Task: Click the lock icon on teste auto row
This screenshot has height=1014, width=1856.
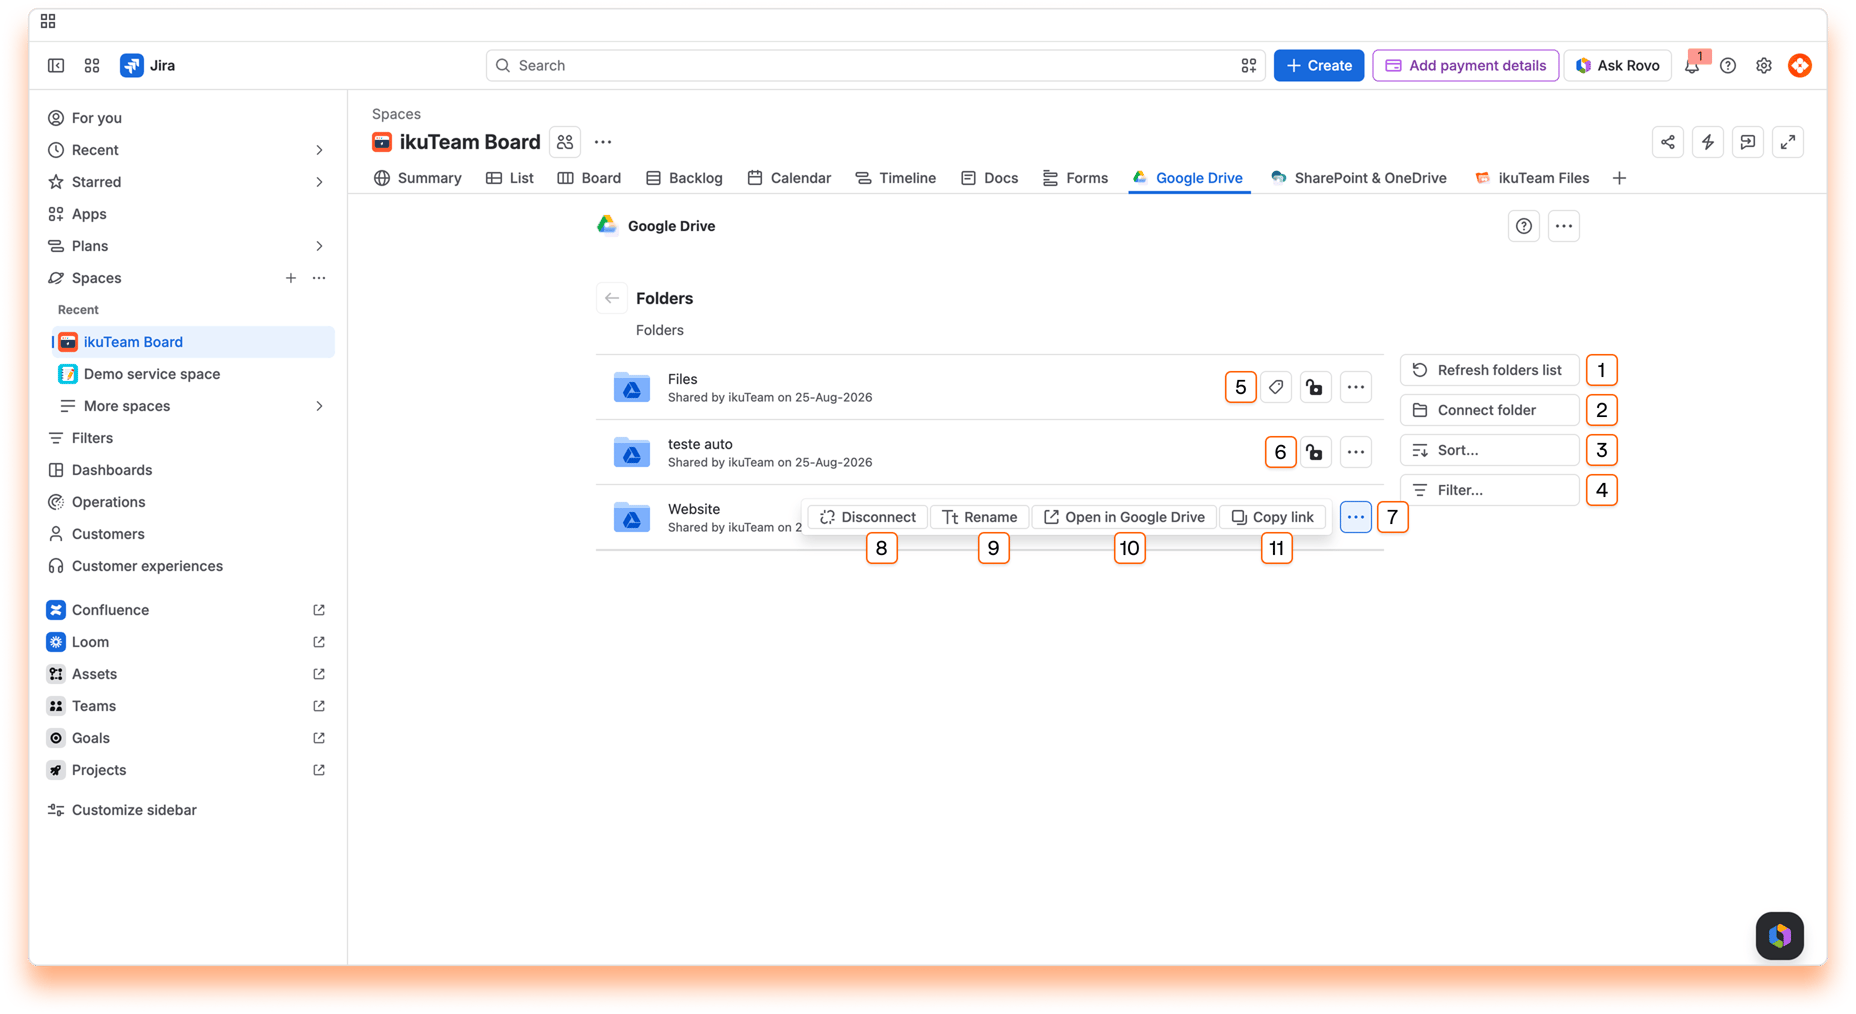Action: 1315,452
